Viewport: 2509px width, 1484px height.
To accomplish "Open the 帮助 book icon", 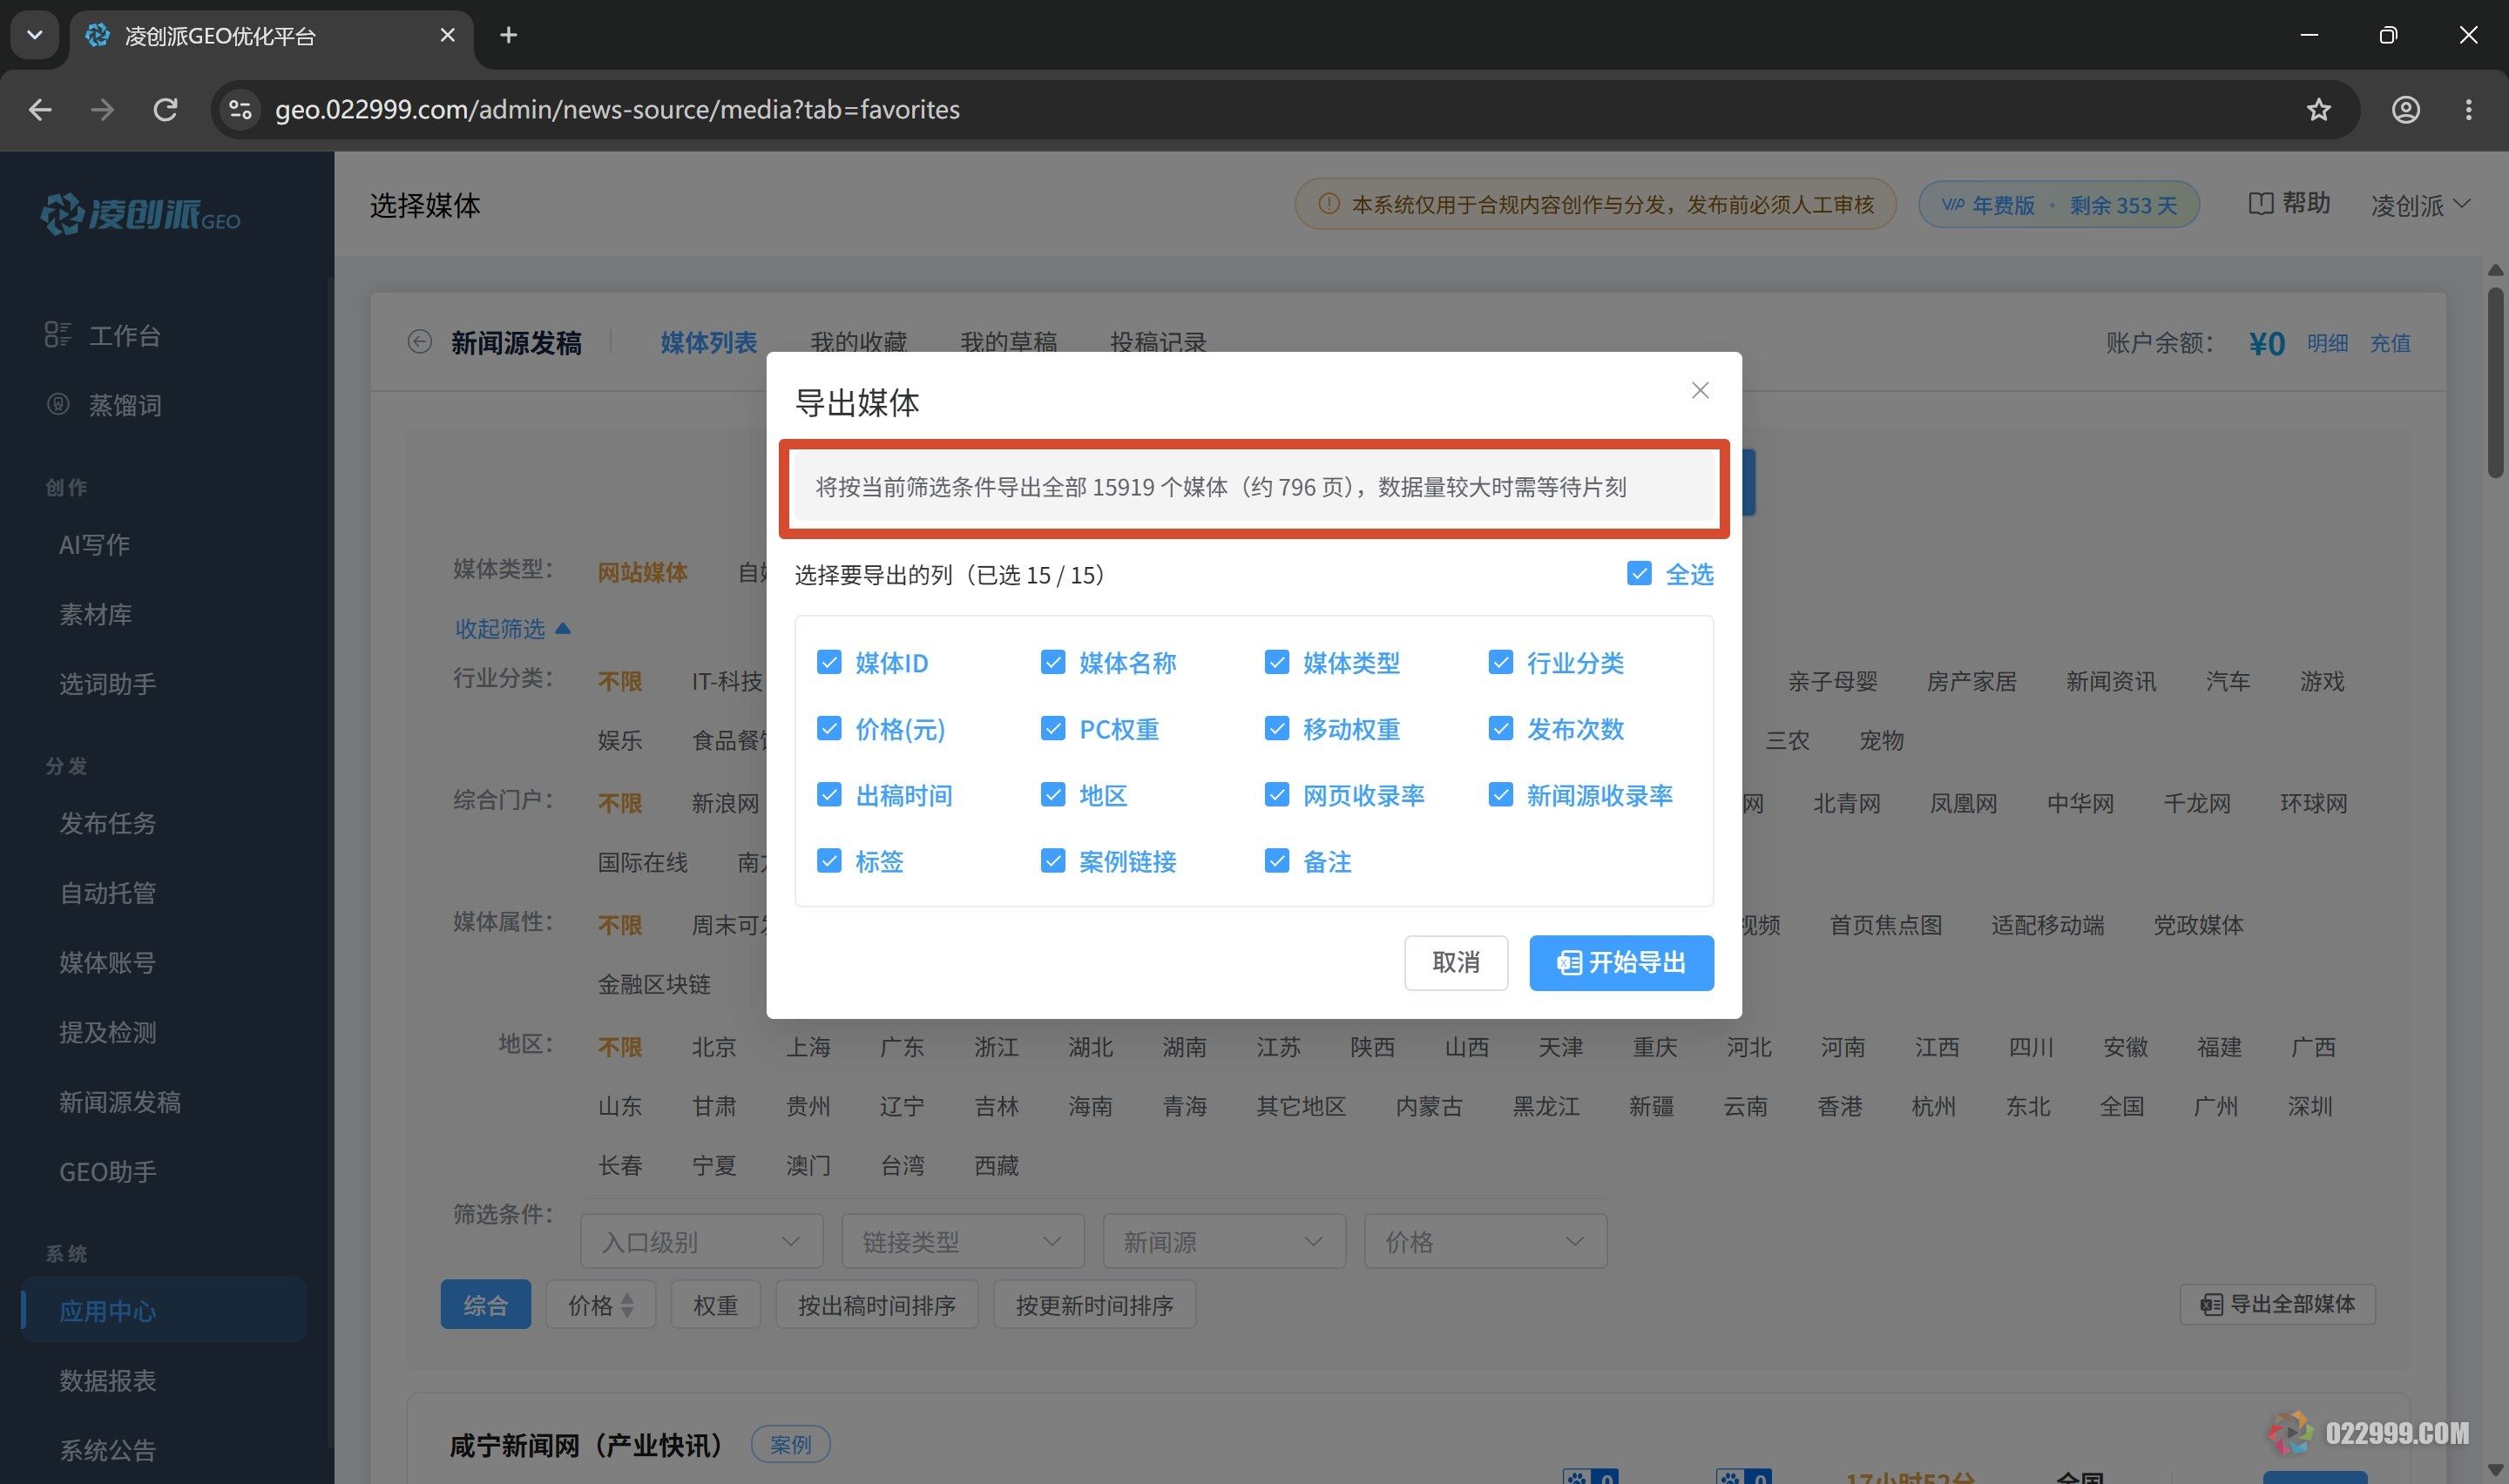I will coord(2261,204).
